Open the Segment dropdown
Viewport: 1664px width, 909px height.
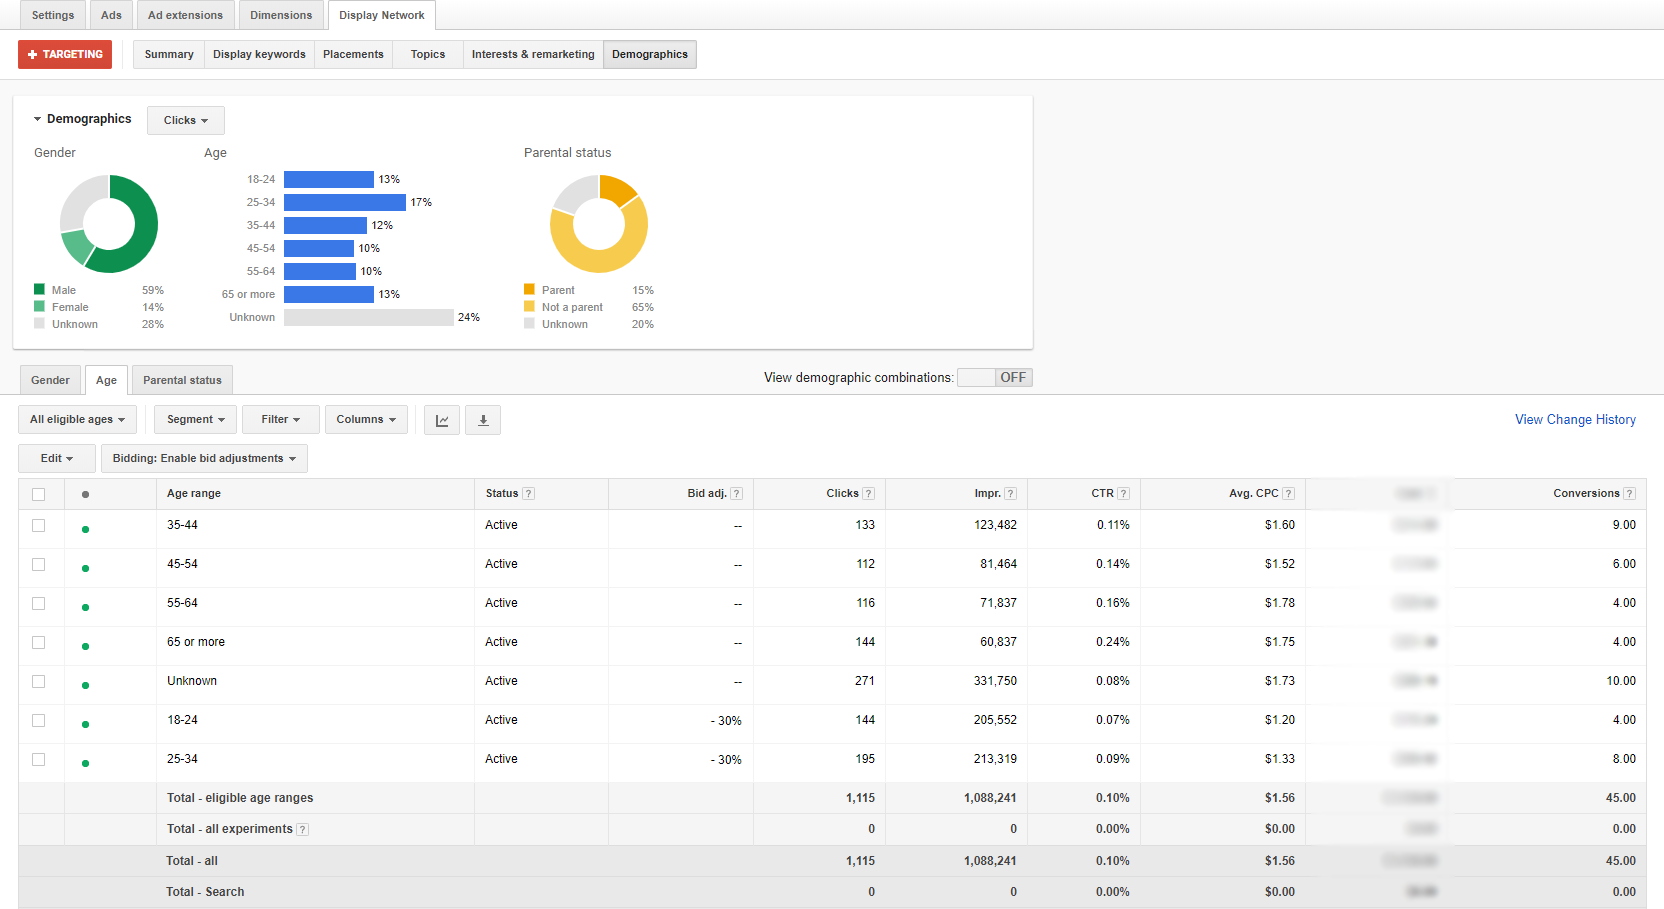tap(196, 420)
